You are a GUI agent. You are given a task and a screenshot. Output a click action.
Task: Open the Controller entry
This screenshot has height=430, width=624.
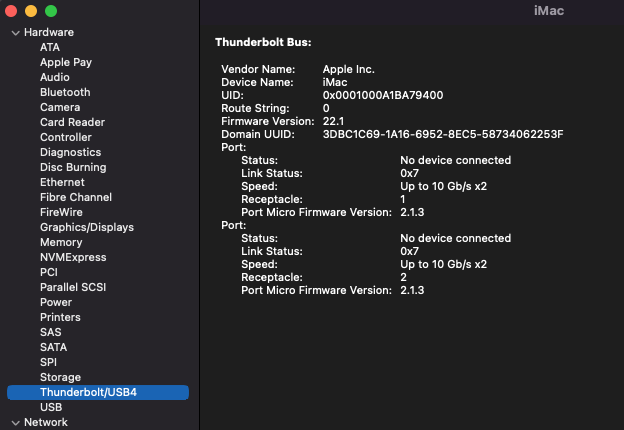[x=66, y=137]
